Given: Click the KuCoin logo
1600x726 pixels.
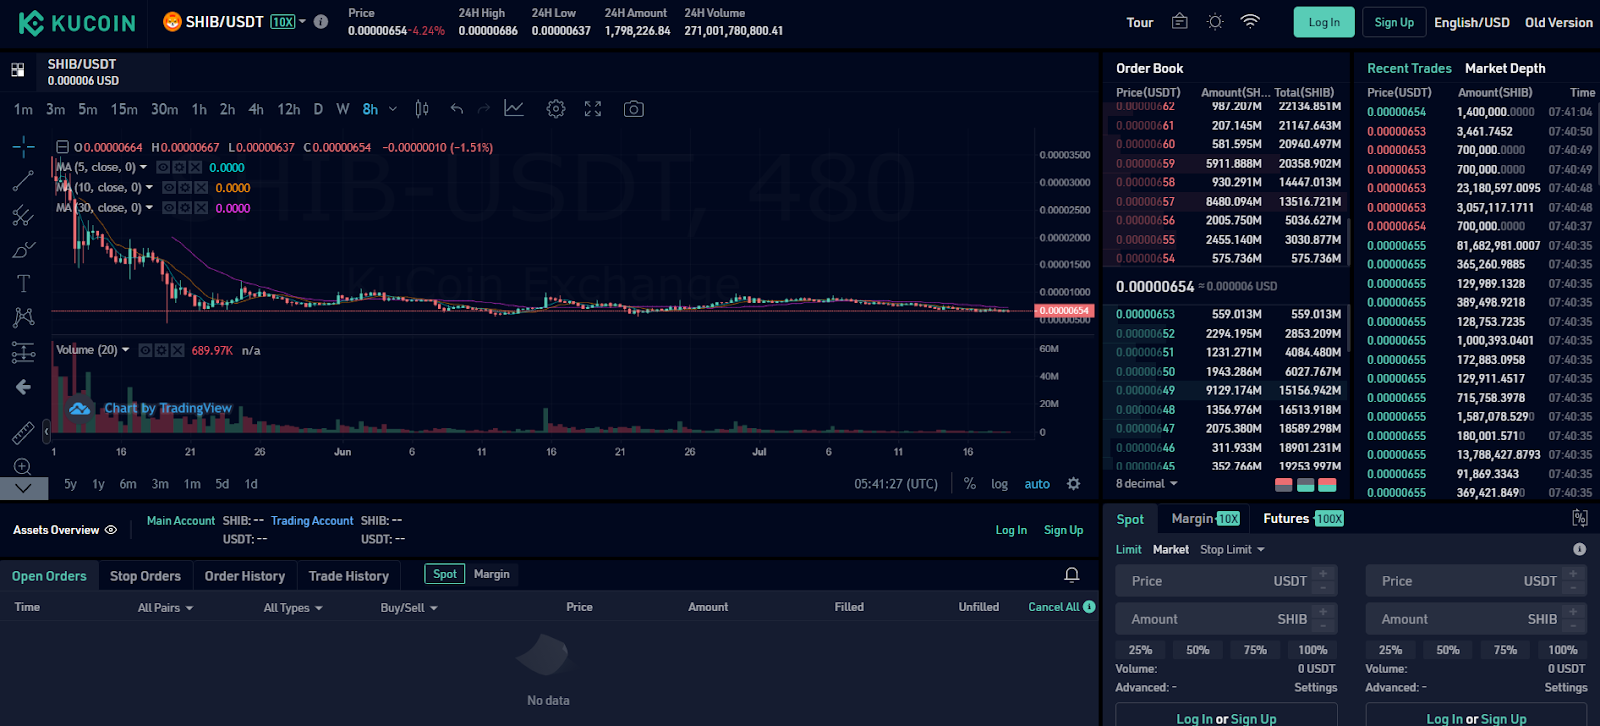Looking at the screenshot, I should (x=77, y=22).
